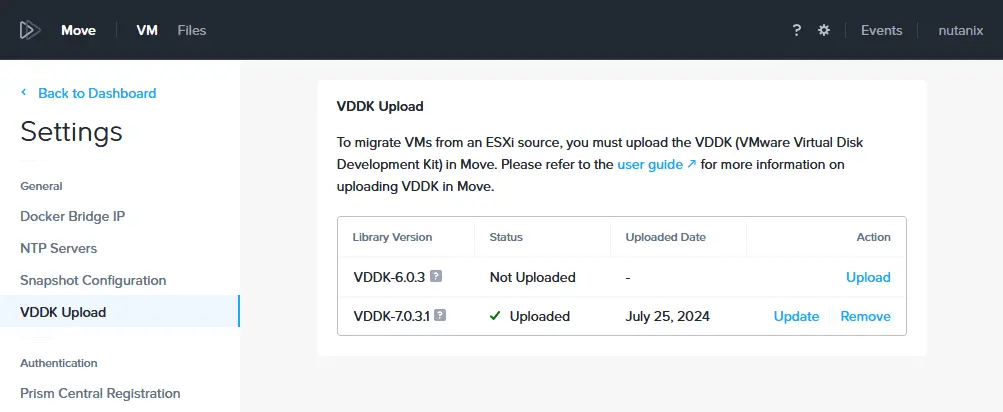1003x412 pixels.
Task: Click the info icon beside VDDK-7.0.3.1
Action: click(x=440, y=315)
